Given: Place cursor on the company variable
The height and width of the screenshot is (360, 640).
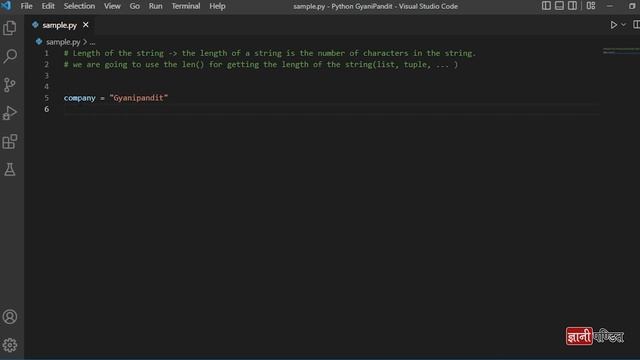Looking at the screenshot, I should coord(80,98).
